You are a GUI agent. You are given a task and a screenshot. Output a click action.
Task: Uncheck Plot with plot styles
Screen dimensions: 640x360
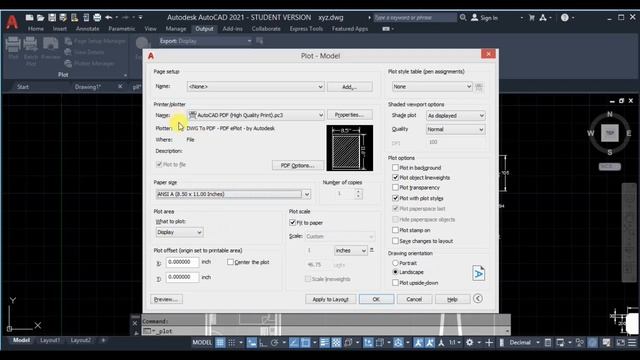click(x=395, y=198)
